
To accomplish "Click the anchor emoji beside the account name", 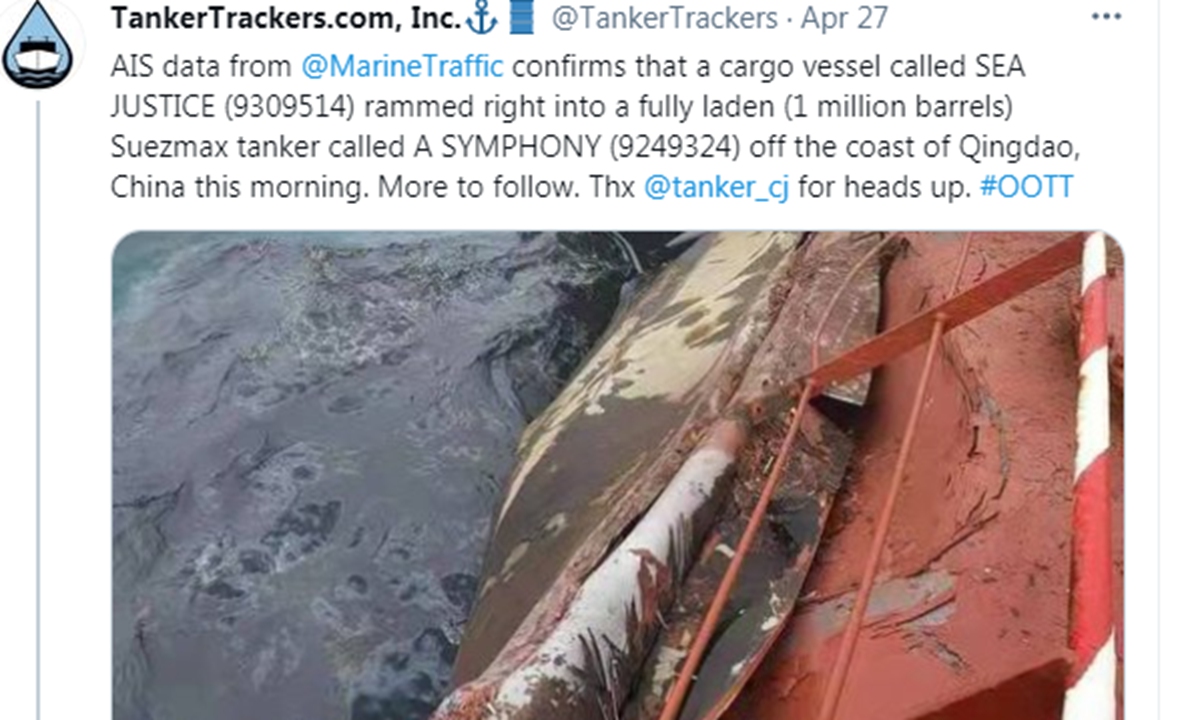I will 482,17.
